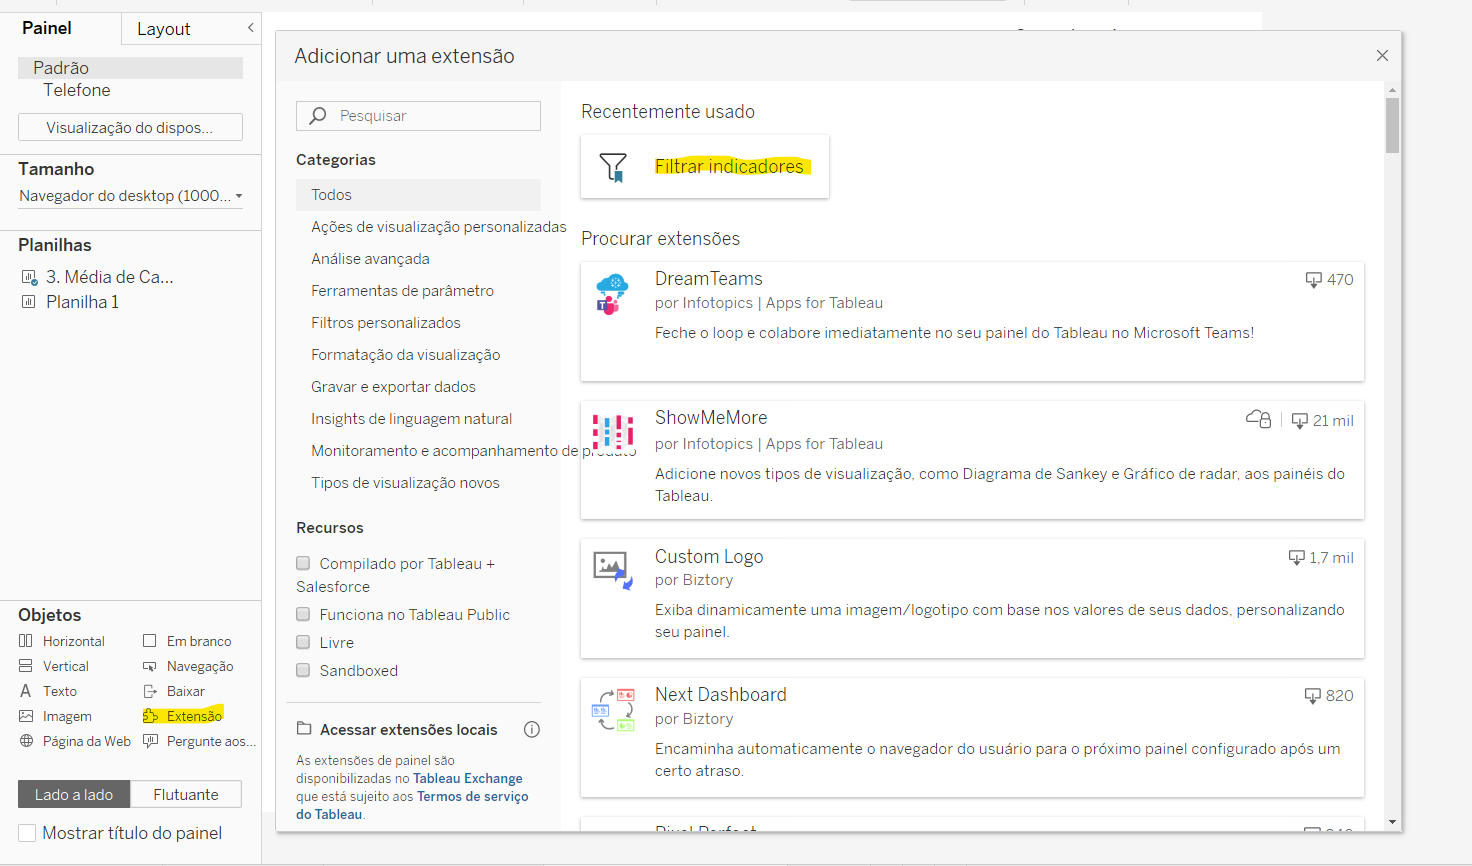Select the Navegação object icon
The height and width of the screenshot is (866, 1472).
[x=150, y=666]
